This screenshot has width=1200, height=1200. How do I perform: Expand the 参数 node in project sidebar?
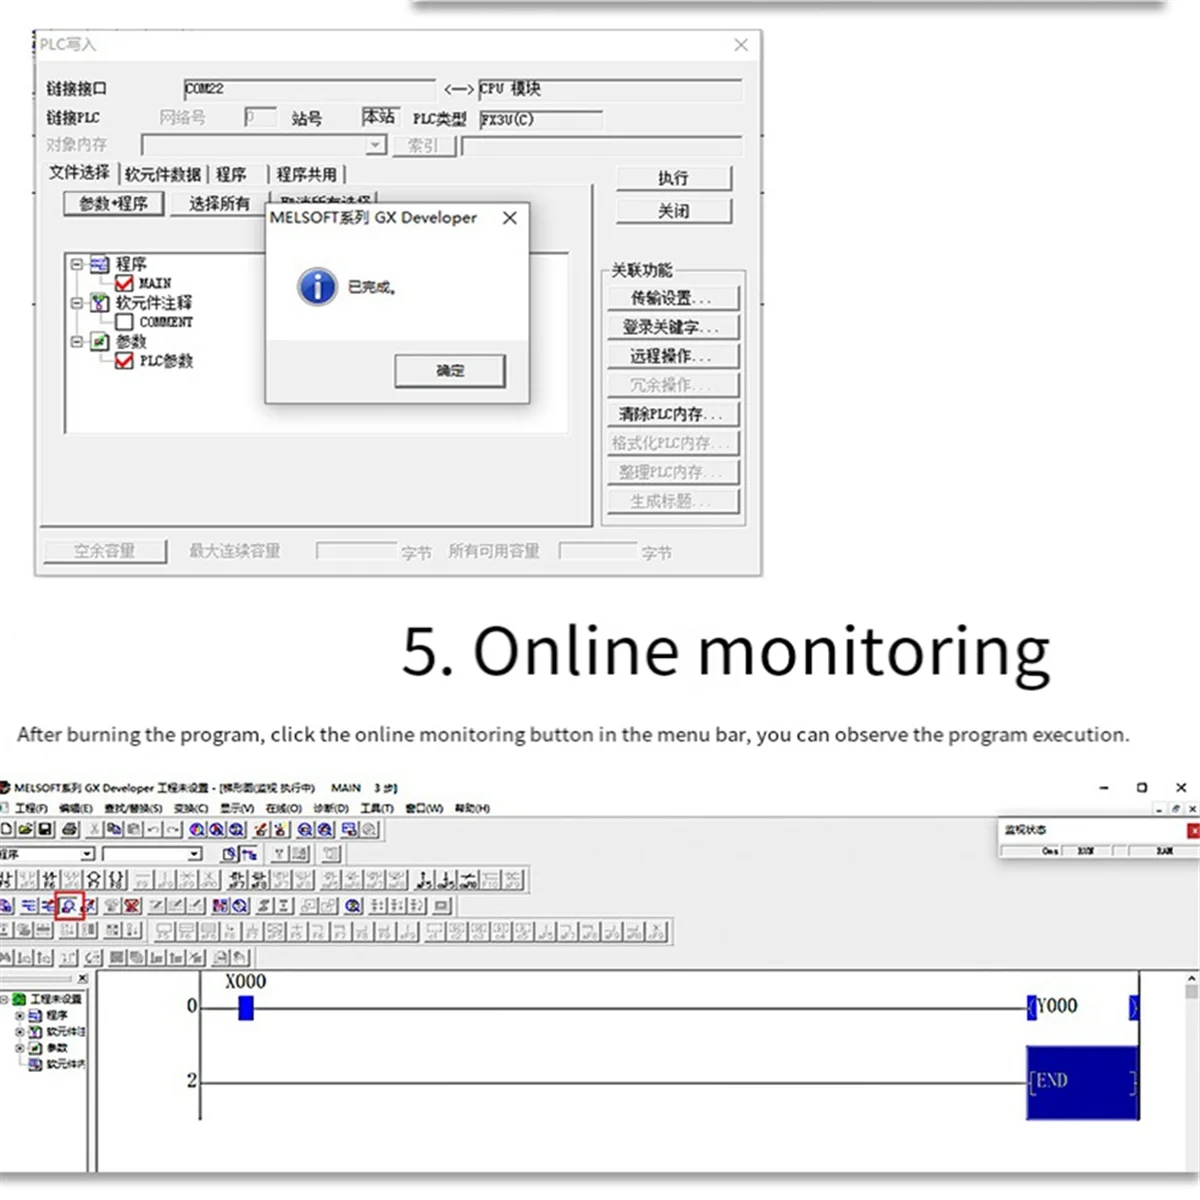(20, 1048)
